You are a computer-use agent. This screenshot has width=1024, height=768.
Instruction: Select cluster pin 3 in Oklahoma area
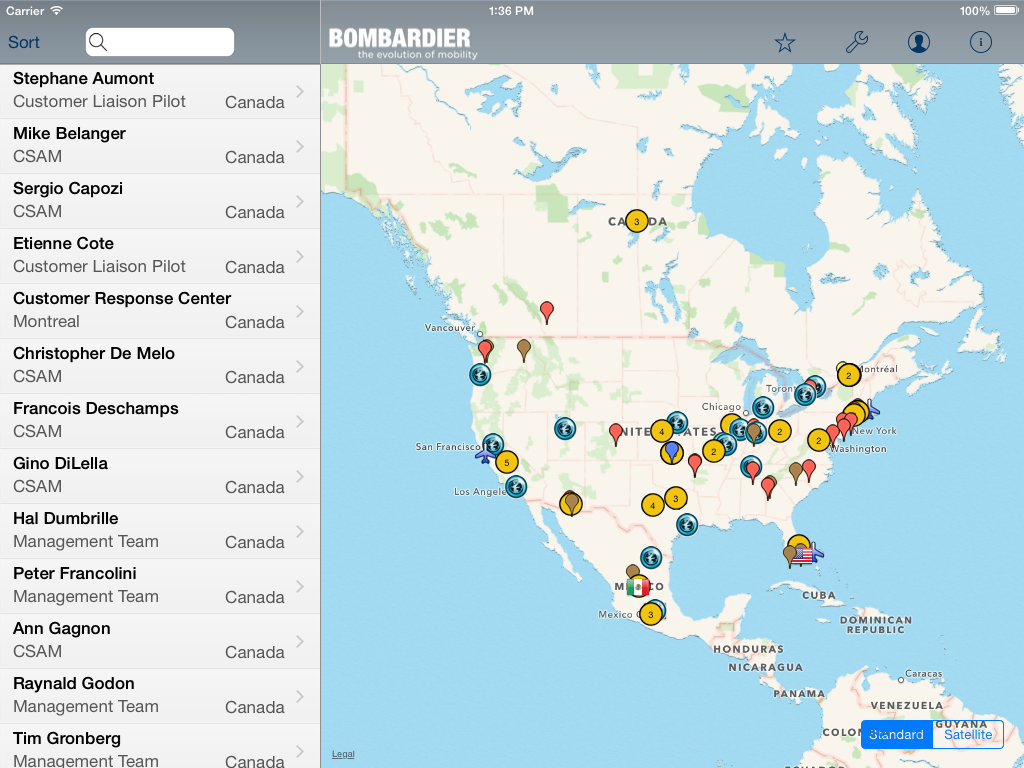676,498
